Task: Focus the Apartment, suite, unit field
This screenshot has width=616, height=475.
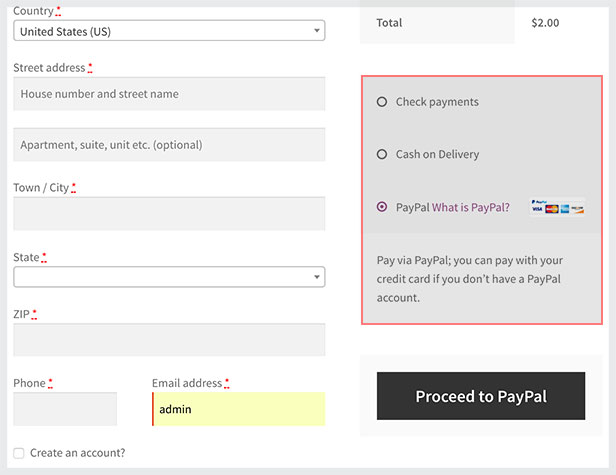Action: (169, 145)
